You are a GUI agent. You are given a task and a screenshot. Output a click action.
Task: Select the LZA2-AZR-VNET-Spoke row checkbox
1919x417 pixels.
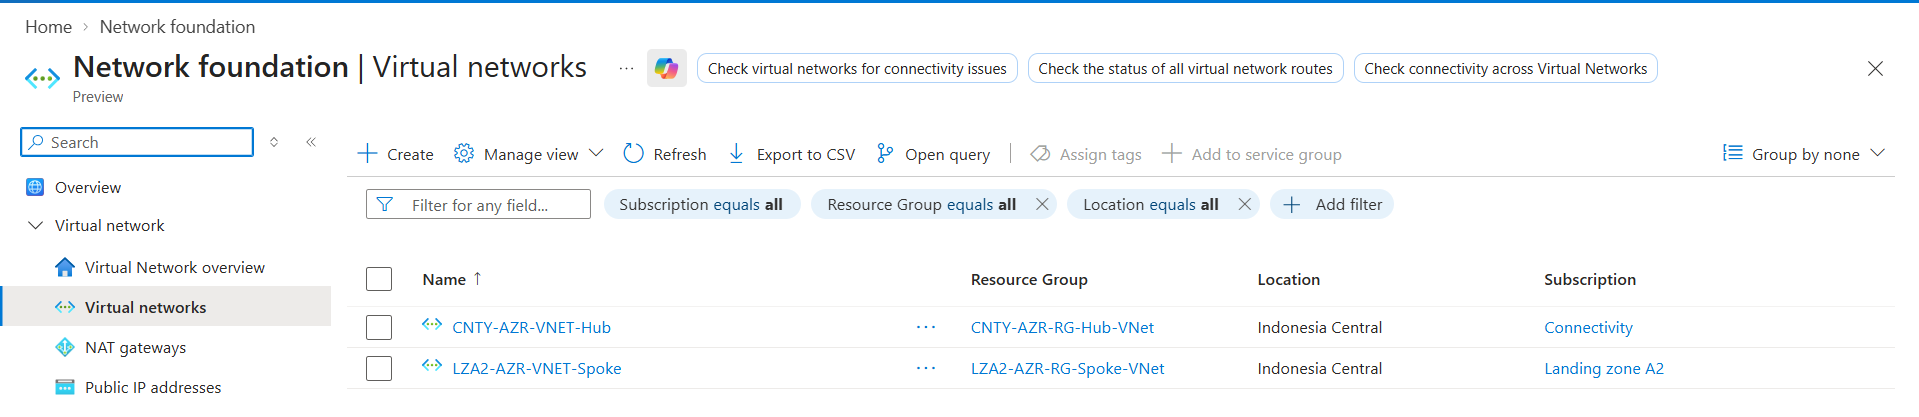click(379, 368)
